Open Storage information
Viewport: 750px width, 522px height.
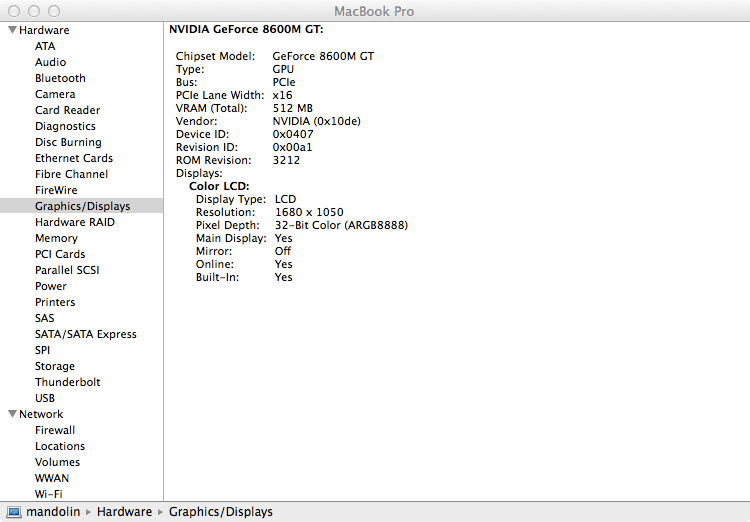55,366
